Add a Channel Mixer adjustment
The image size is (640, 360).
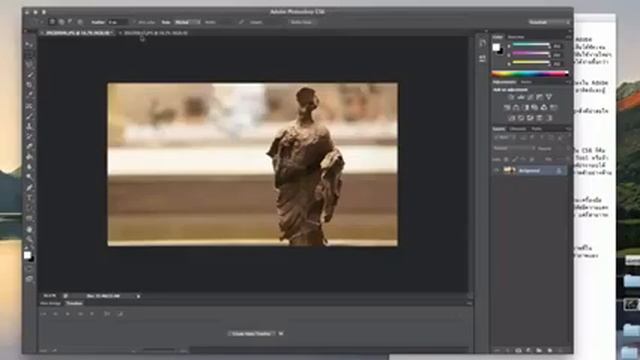click(544, 107)
